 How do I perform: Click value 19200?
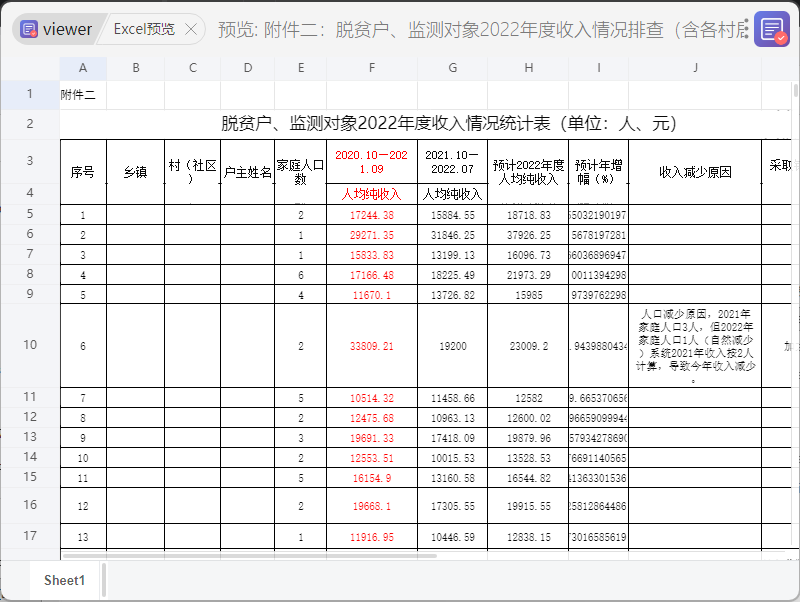coord(453,346)
